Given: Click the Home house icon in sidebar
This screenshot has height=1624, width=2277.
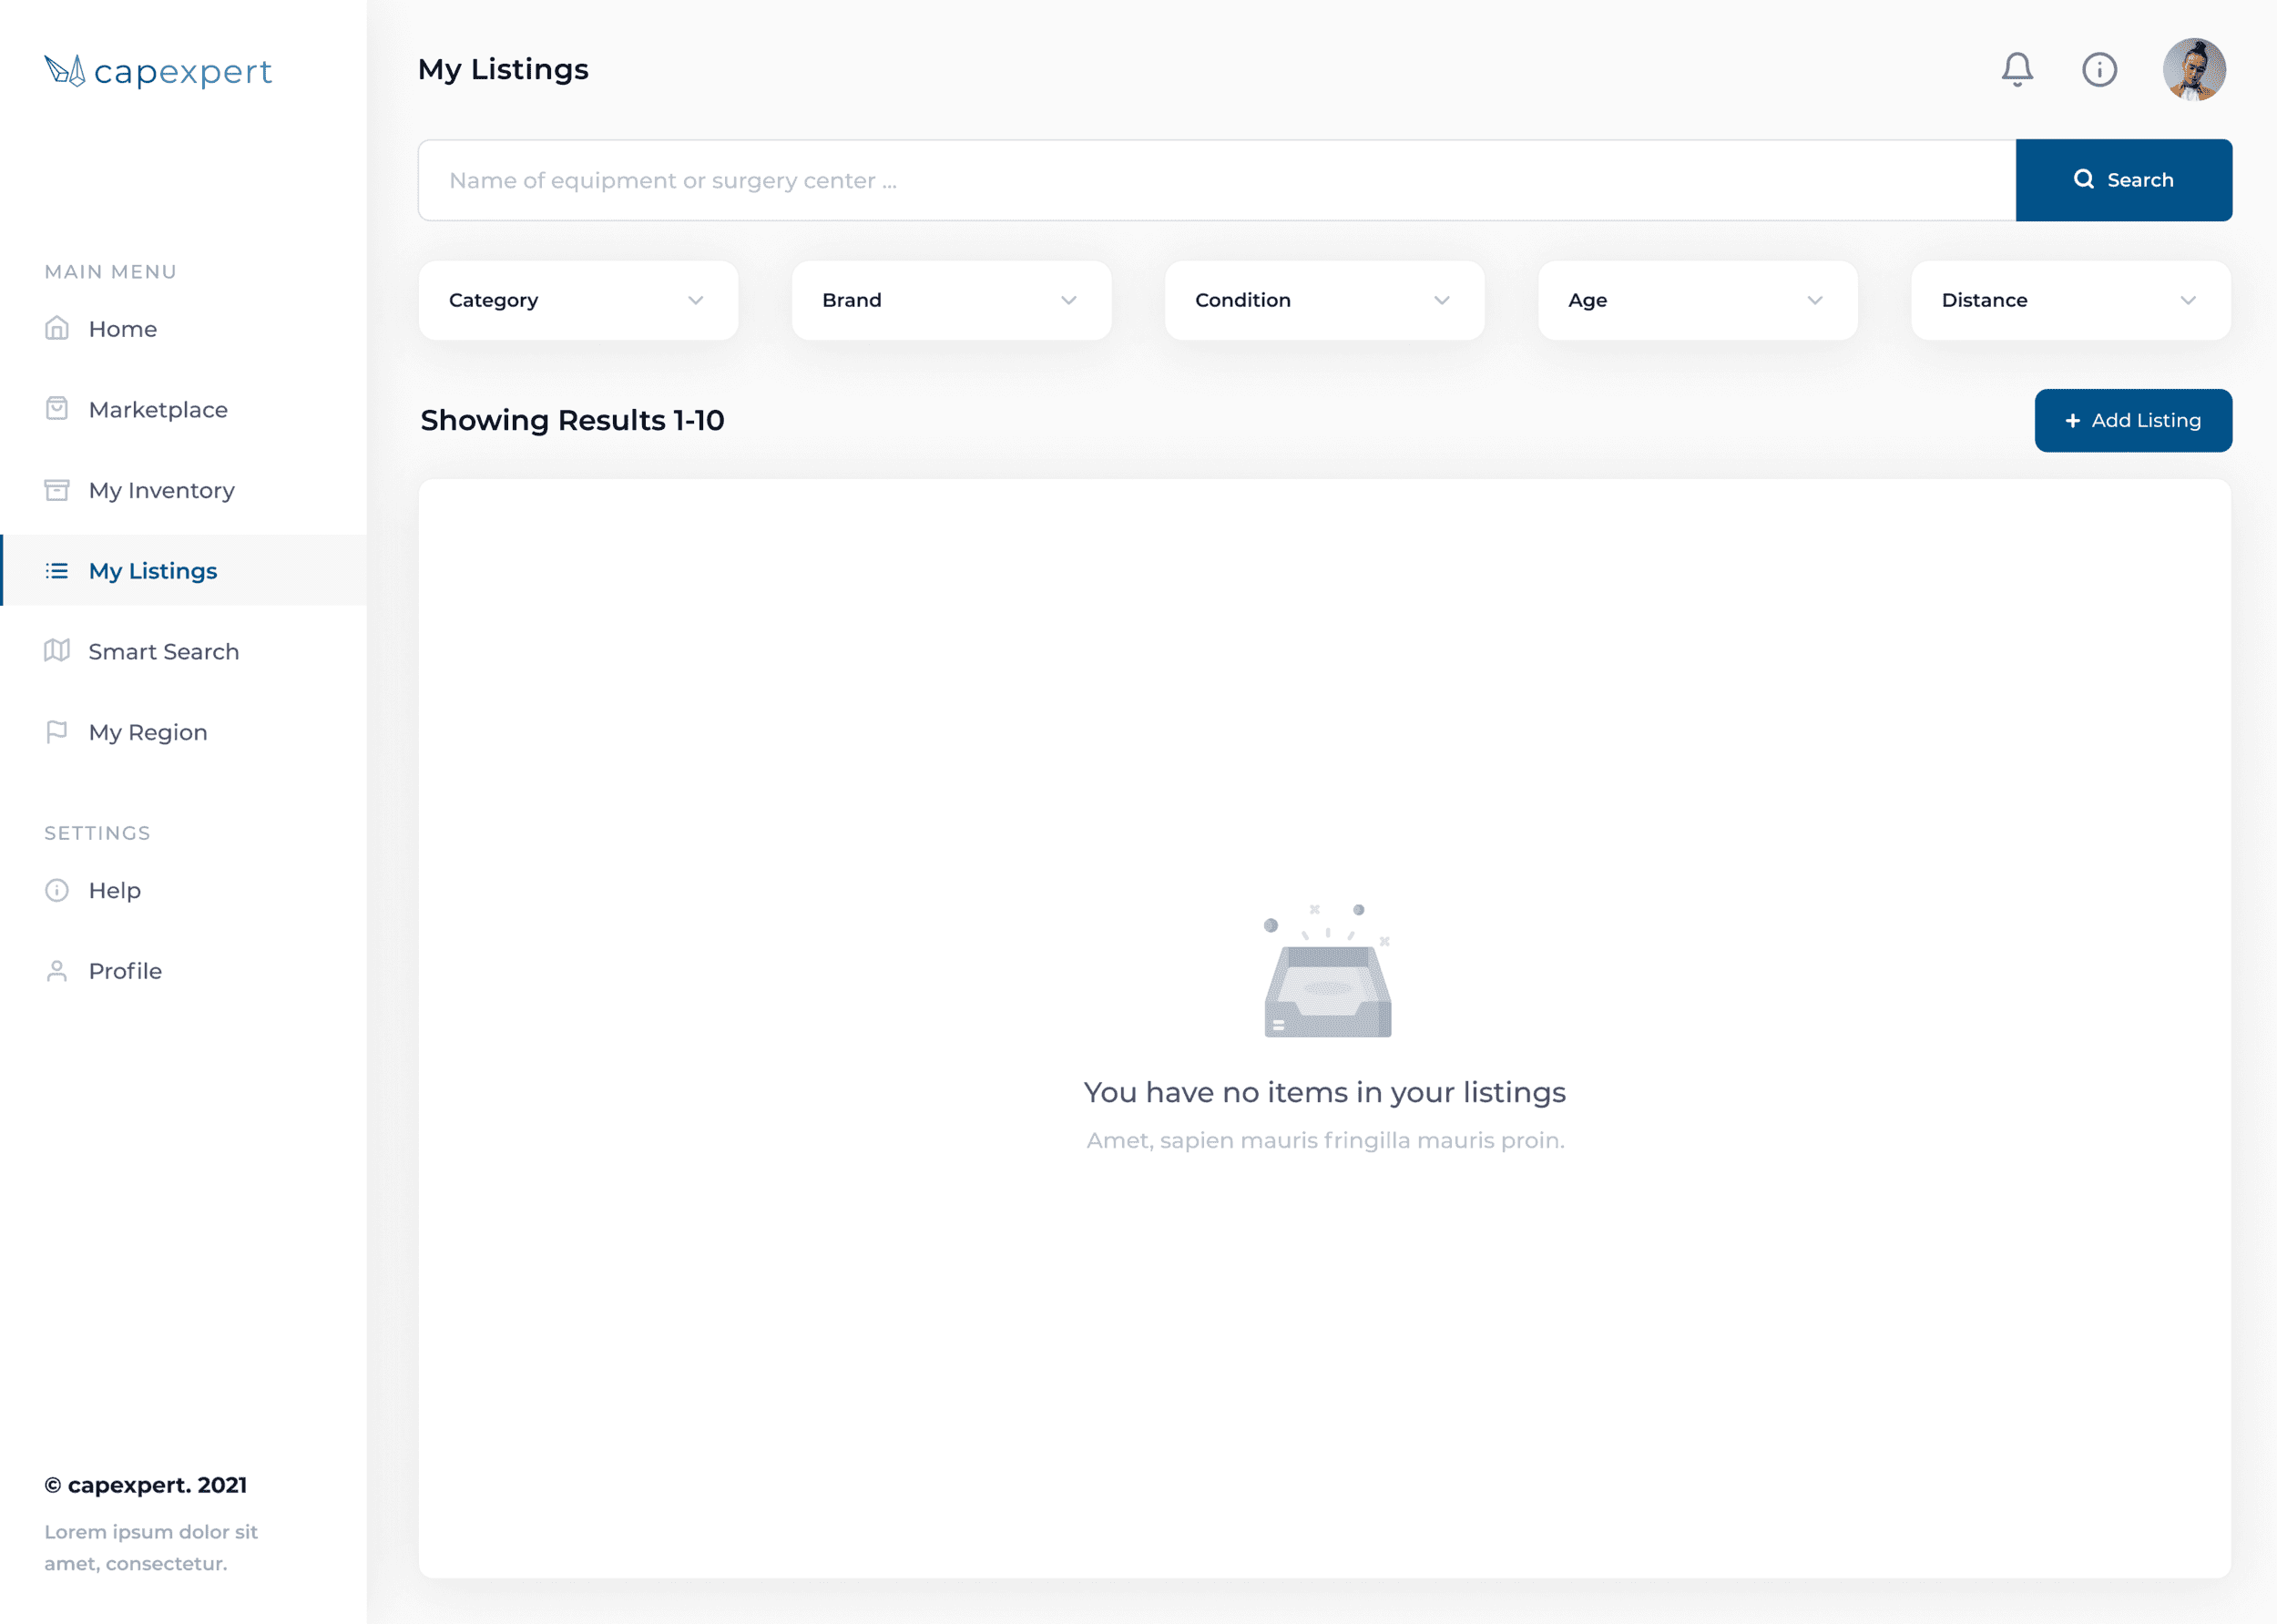Looking at the screenshot, I should click(x=57, y=329).
